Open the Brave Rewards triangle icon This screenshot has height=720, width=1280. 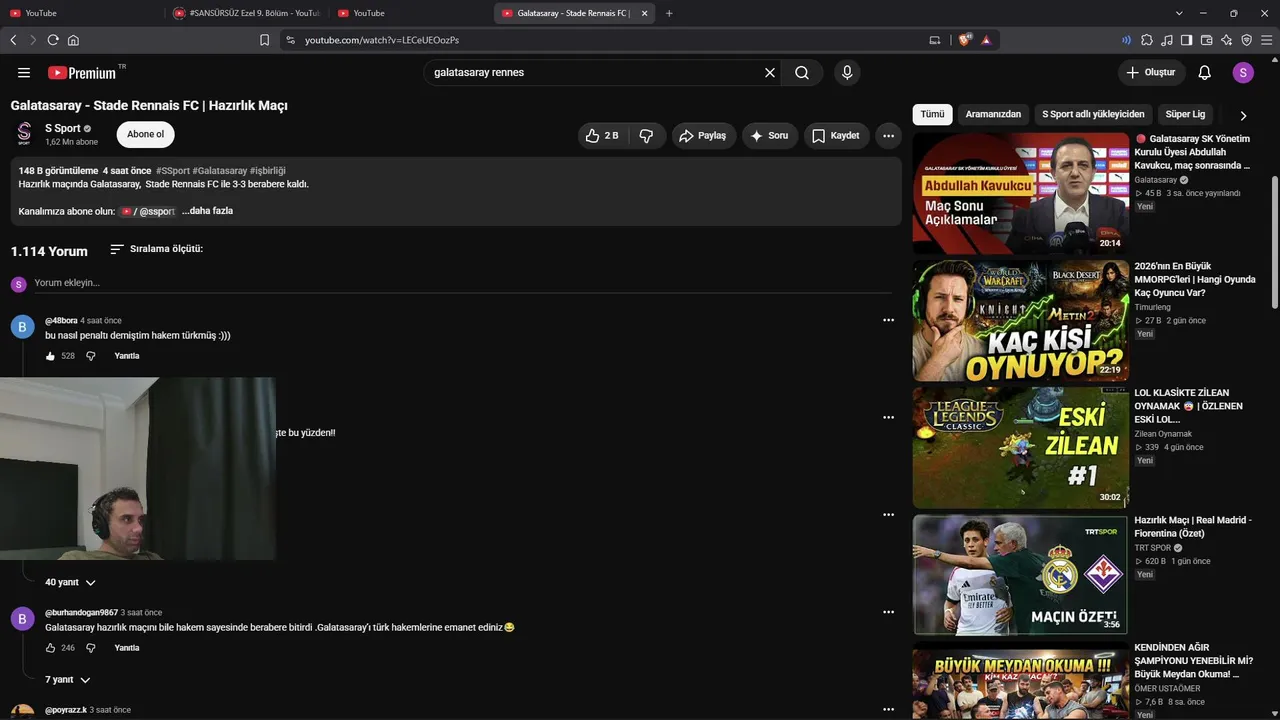tap(986, 40)
